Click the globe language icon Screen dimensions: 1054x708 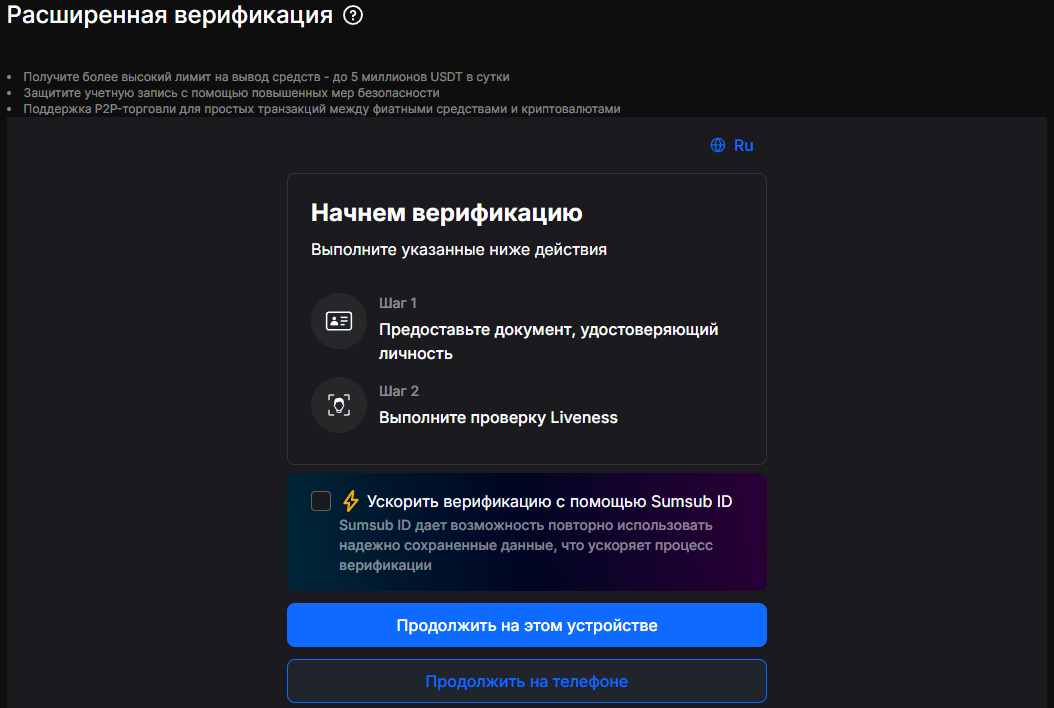coord(718,145)
